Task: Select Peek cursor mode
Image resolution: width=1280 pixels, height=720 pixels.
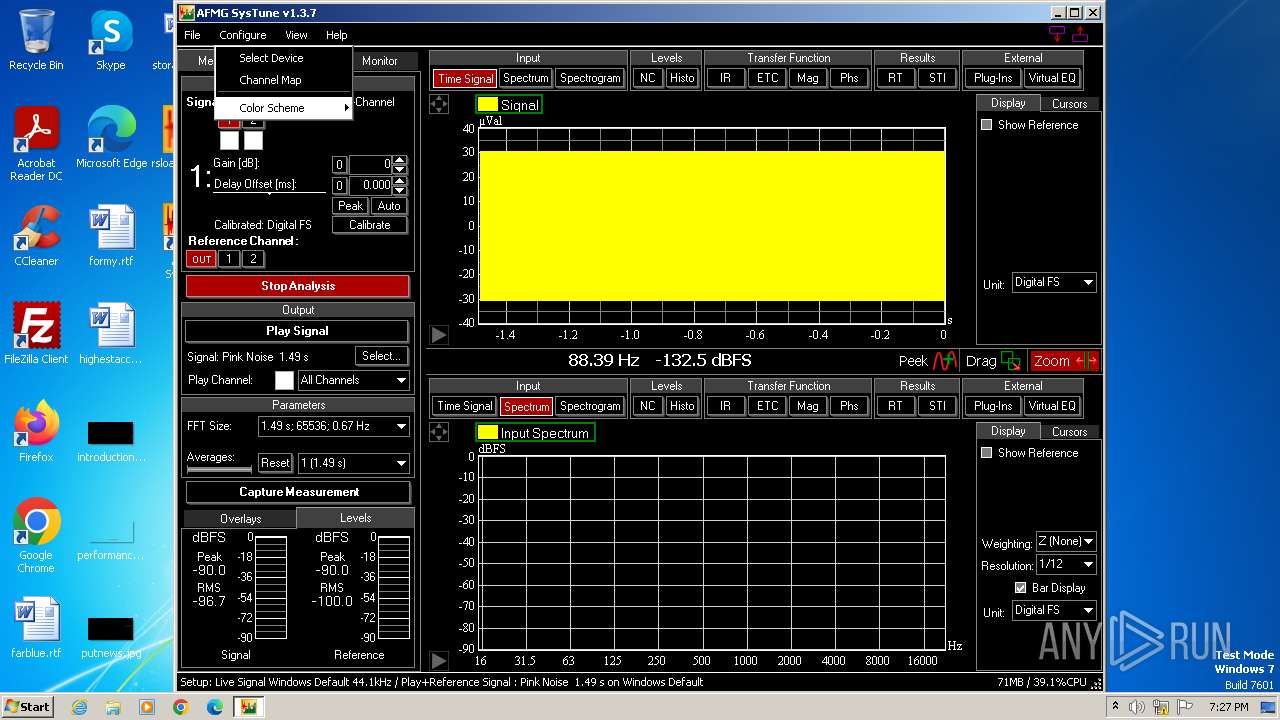Action: [929, 361]
